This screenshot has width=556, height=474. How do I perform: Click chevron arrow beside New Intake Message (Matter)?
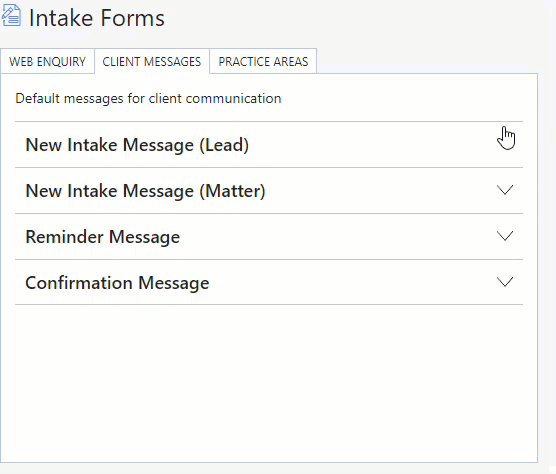(505, 190)
